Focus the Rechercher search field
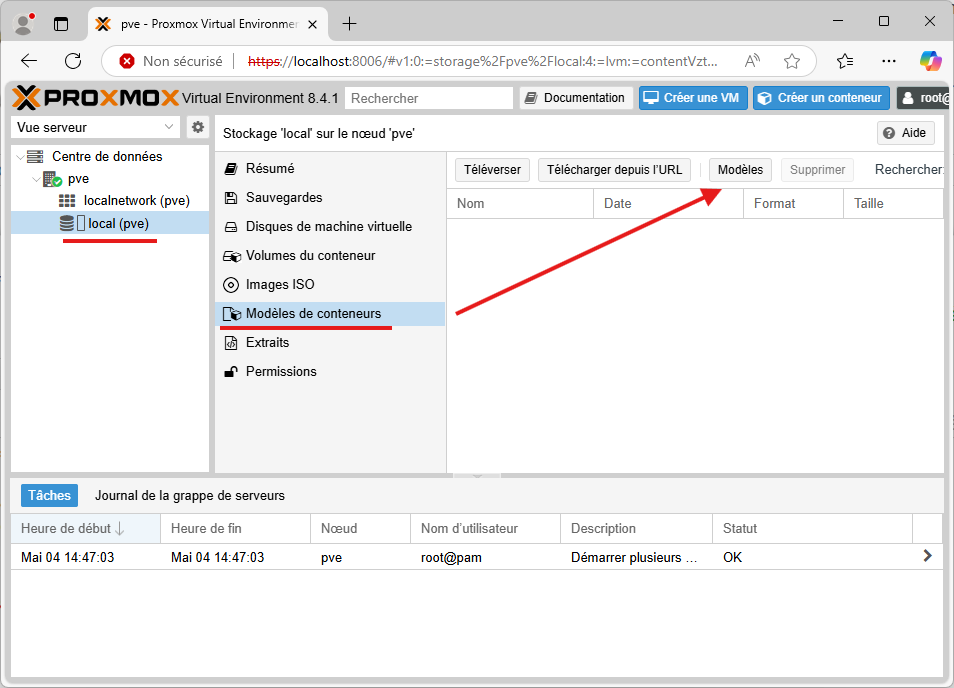954x688 pixels. 429,99
